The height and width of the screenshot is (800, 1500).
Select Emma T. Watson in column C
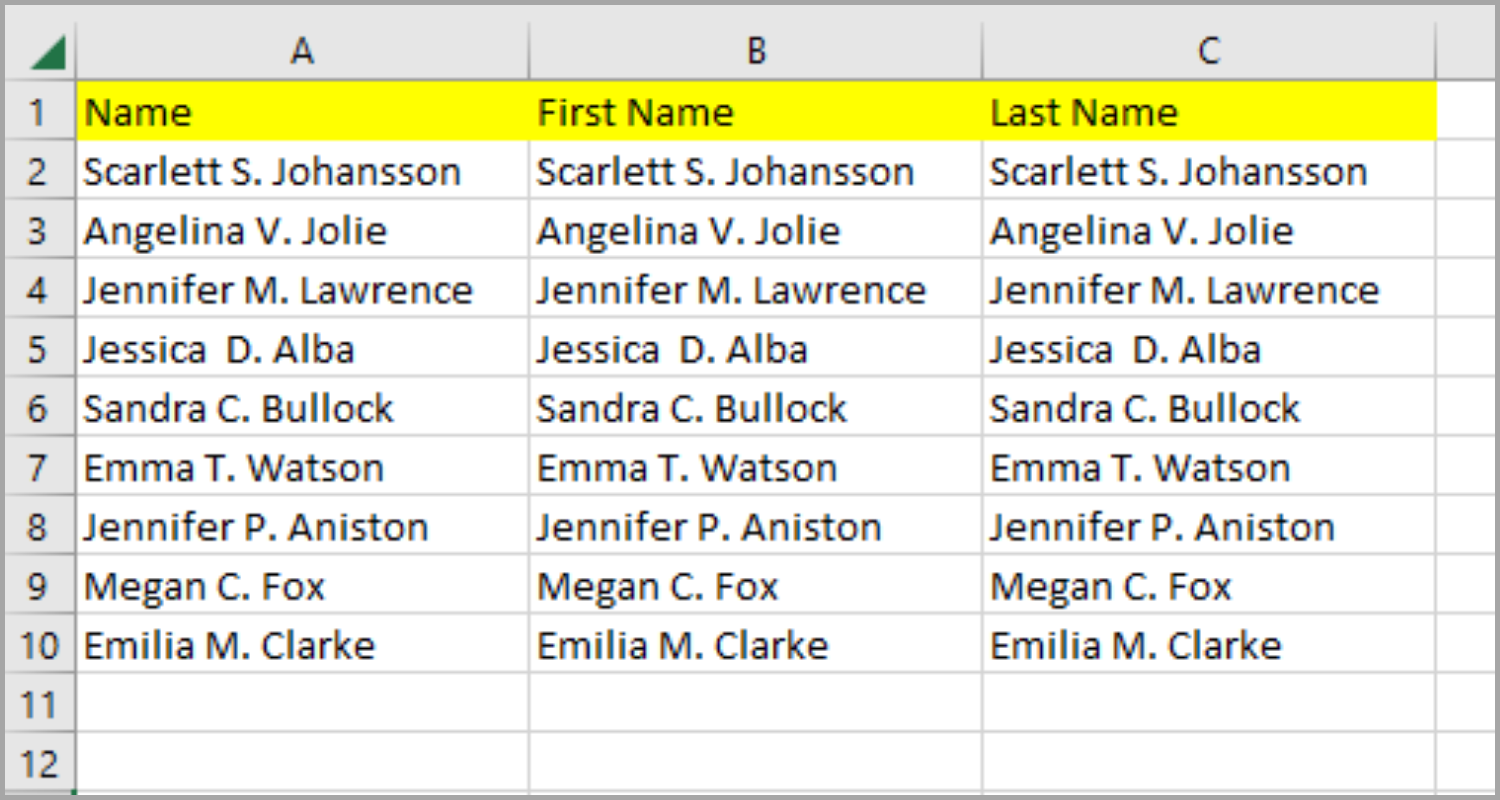coord(1140,468)
